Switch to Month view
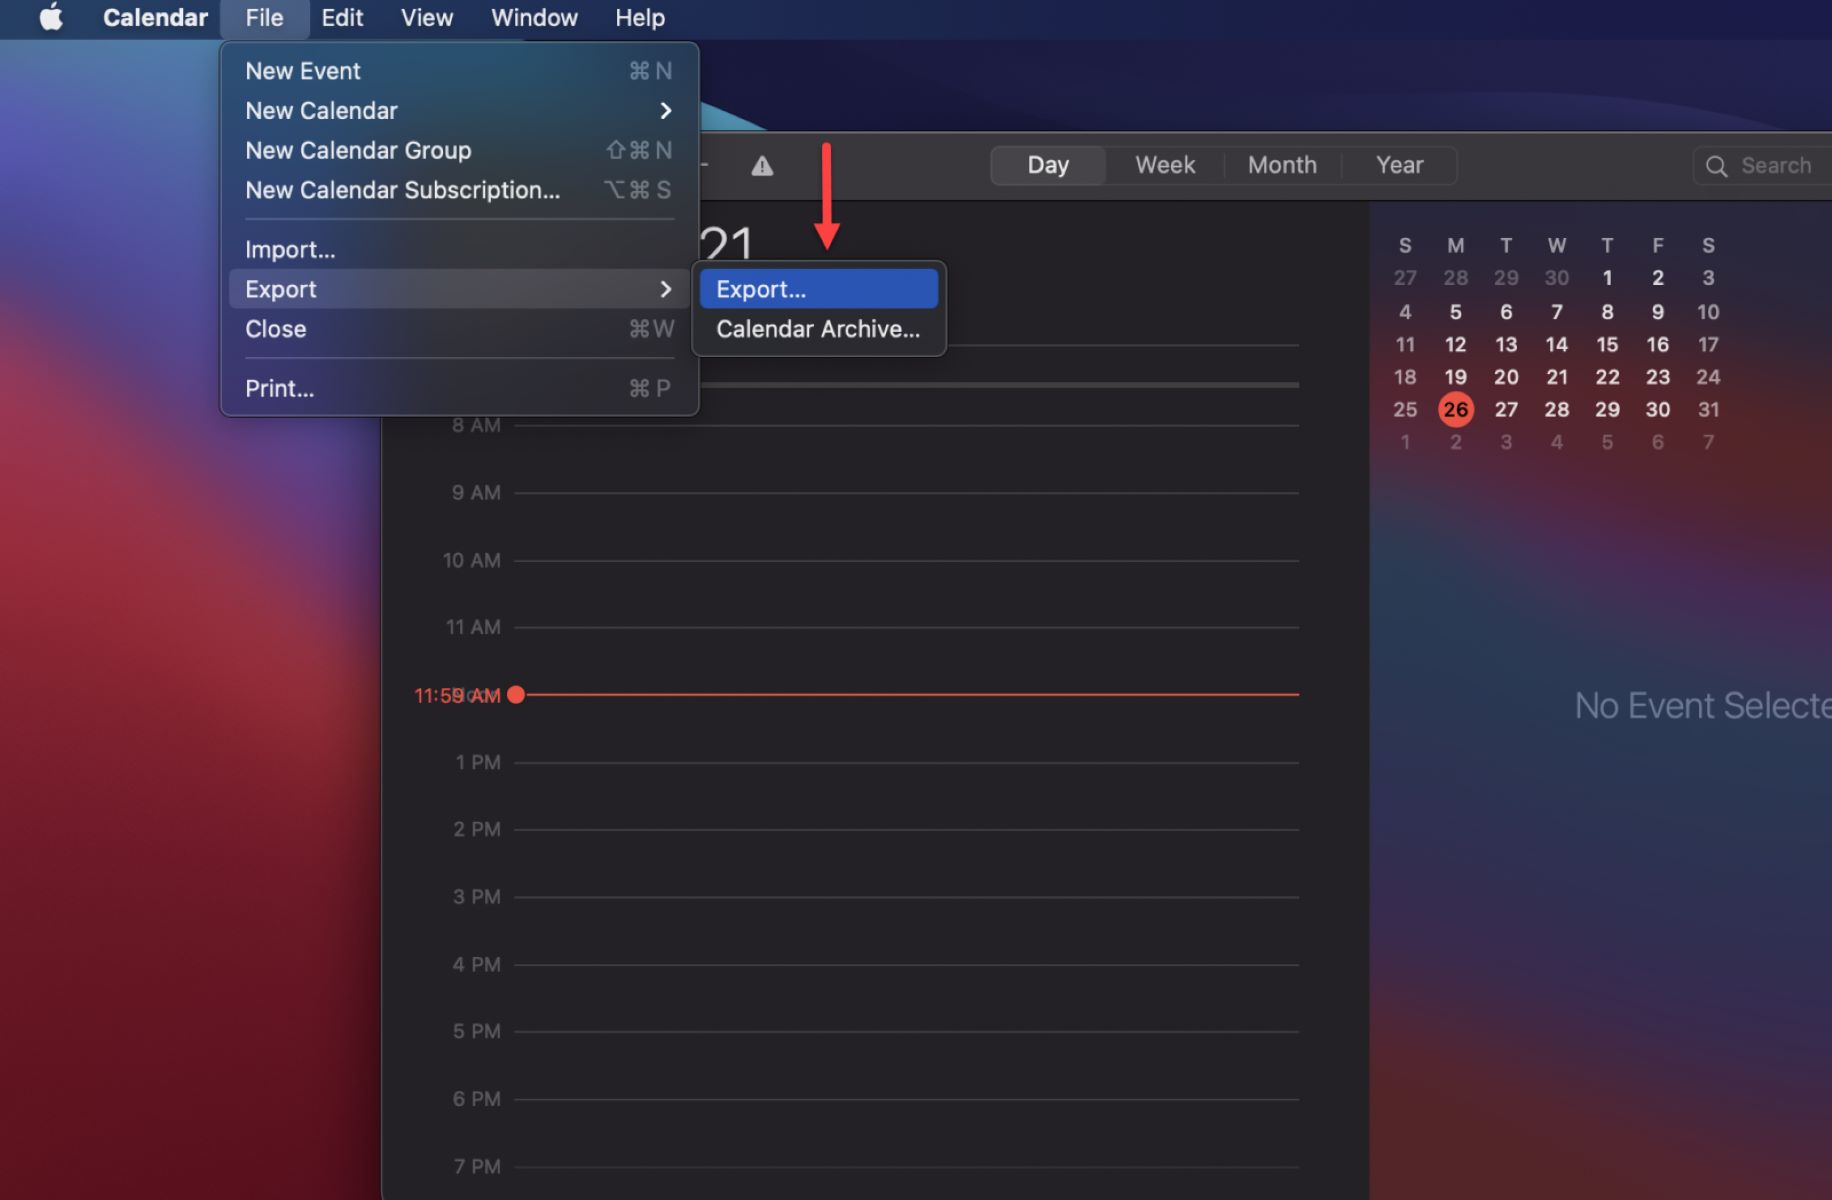 pyautogui.click(x=1282, y=165)
